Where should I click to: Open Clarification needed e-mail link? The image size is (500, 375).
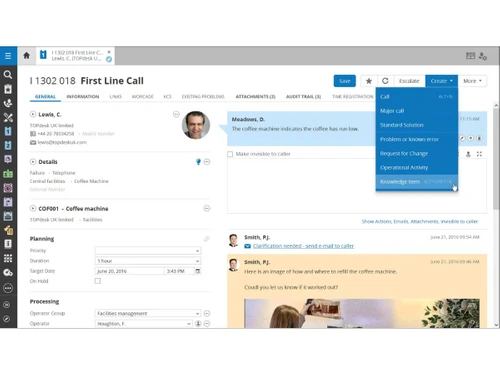[x=303, y=246]
